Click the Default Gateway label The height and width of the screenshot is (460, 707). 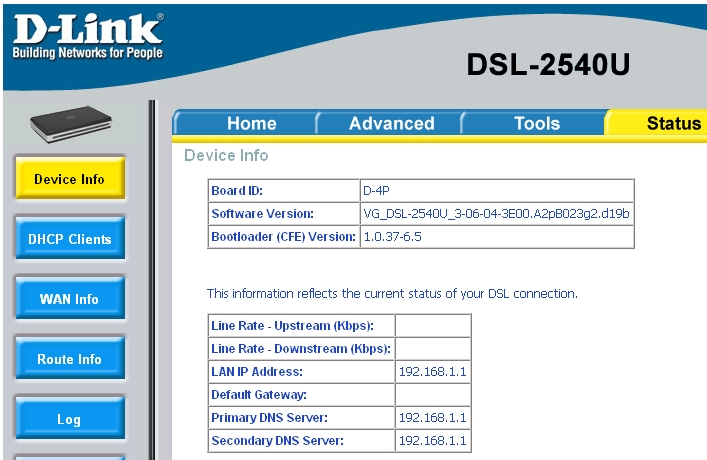coord(259,395)
